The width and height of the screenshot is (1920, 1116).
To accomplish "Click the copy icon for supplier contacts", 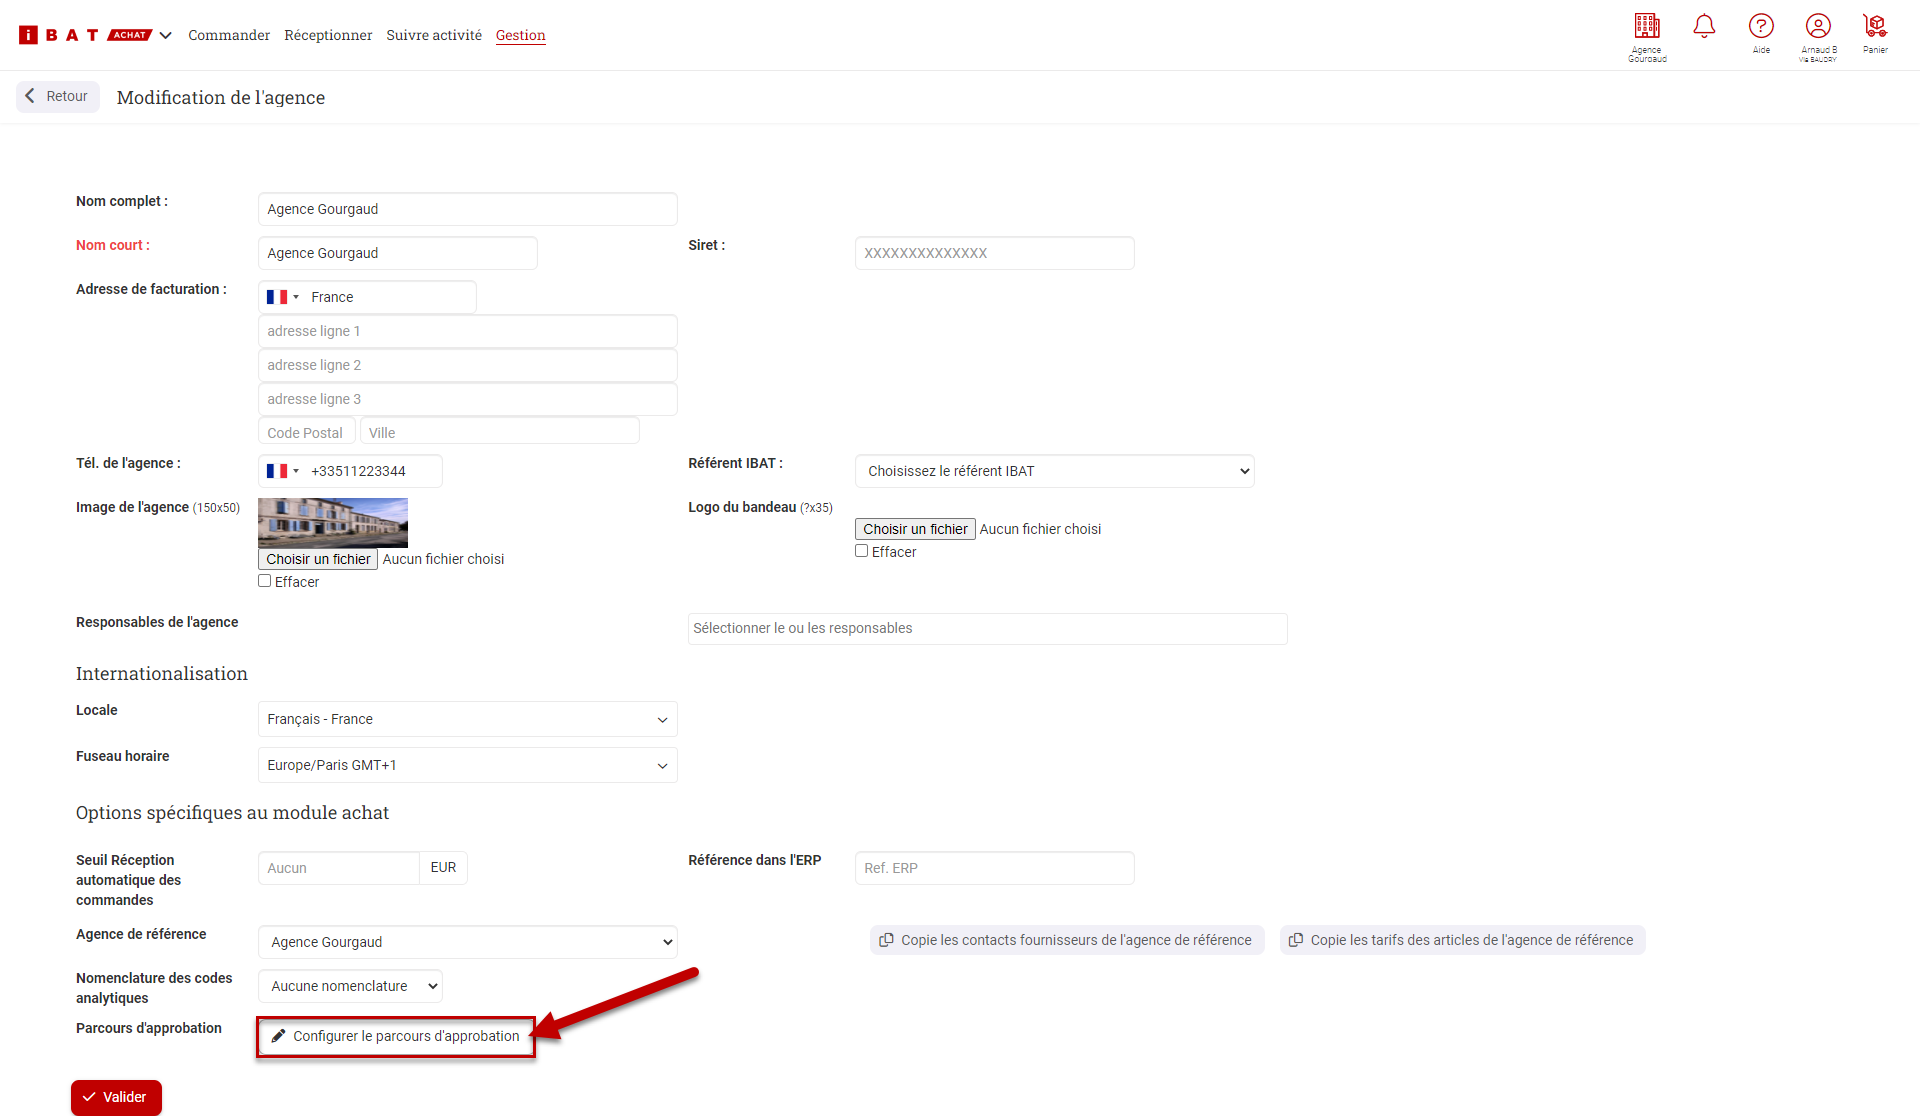I will (886, 940).
